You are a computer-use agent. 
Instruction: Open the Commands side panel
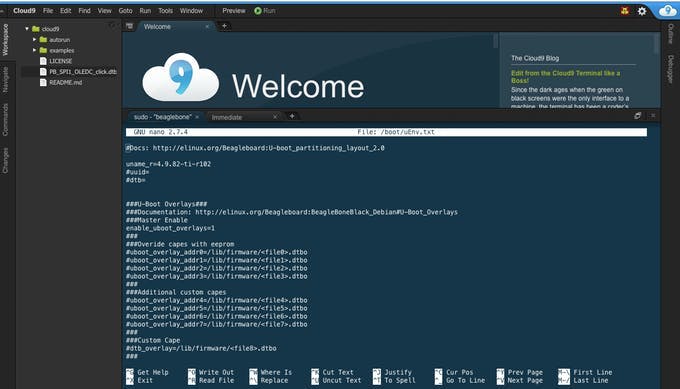[6, 120]
